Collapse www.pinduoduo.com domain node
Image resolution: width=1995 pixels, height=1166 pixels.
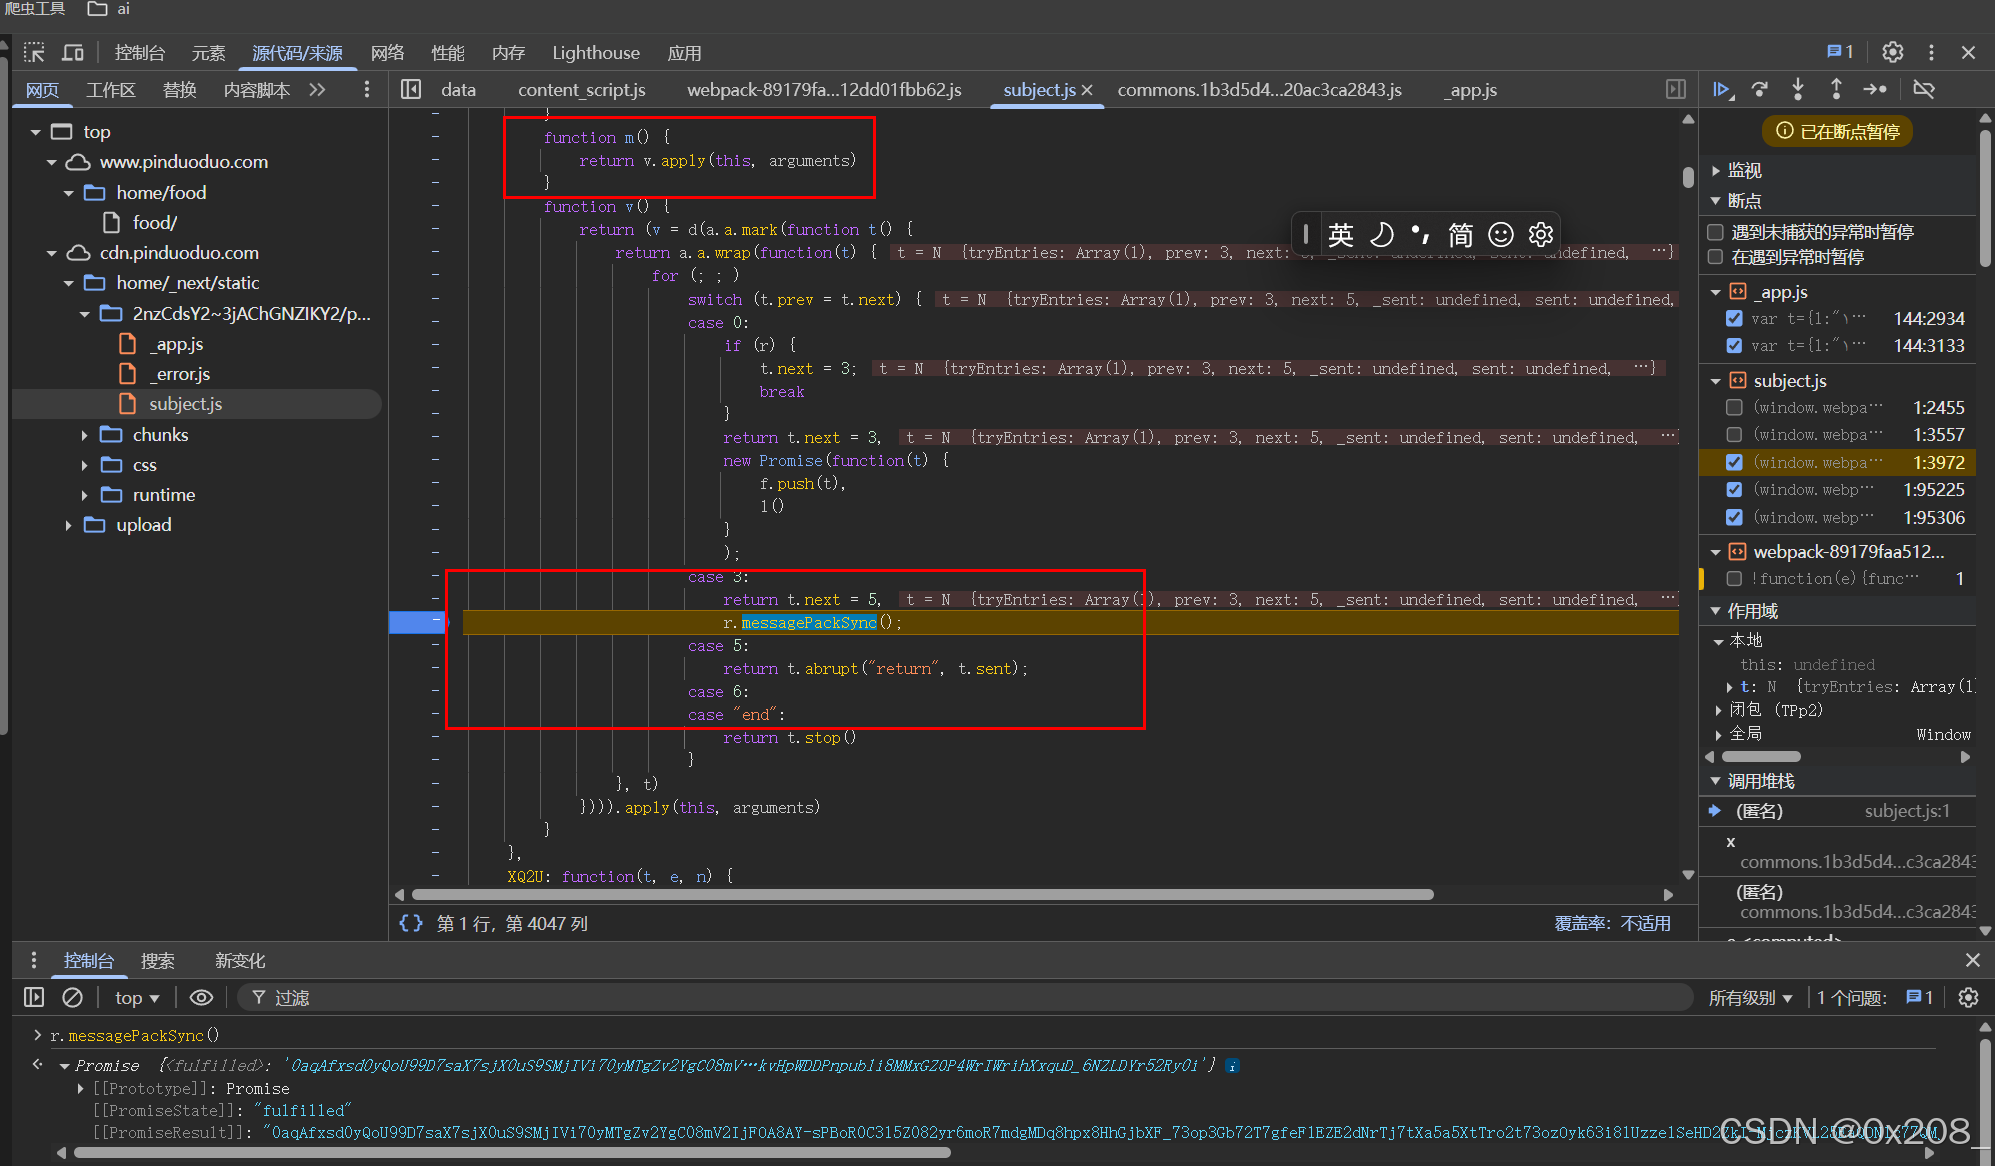[x=52, y=162]
